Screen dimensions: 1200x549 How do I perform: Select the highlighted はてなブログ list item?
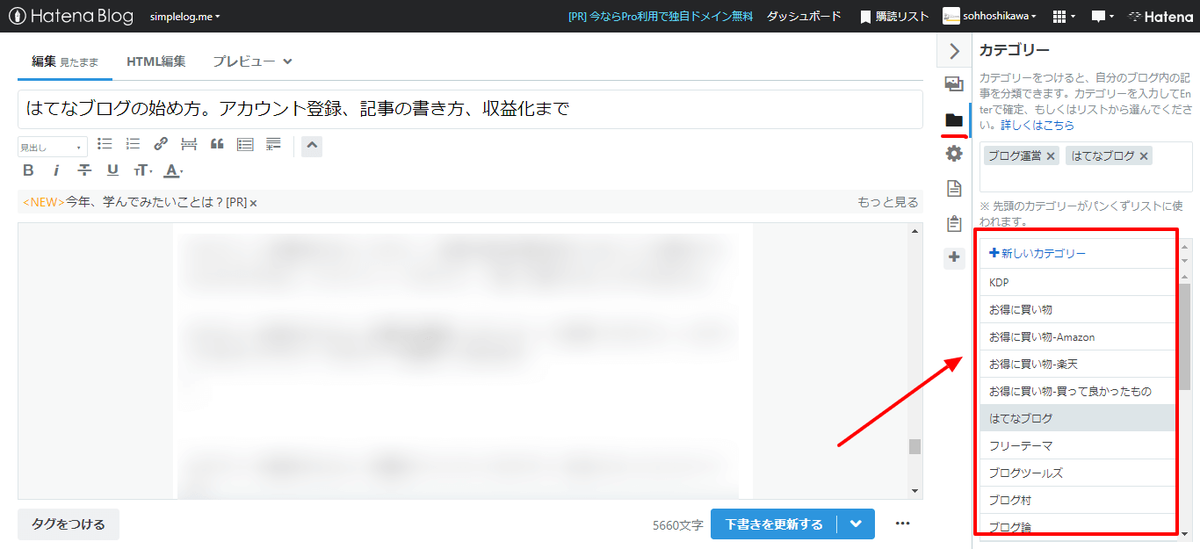1076,418
